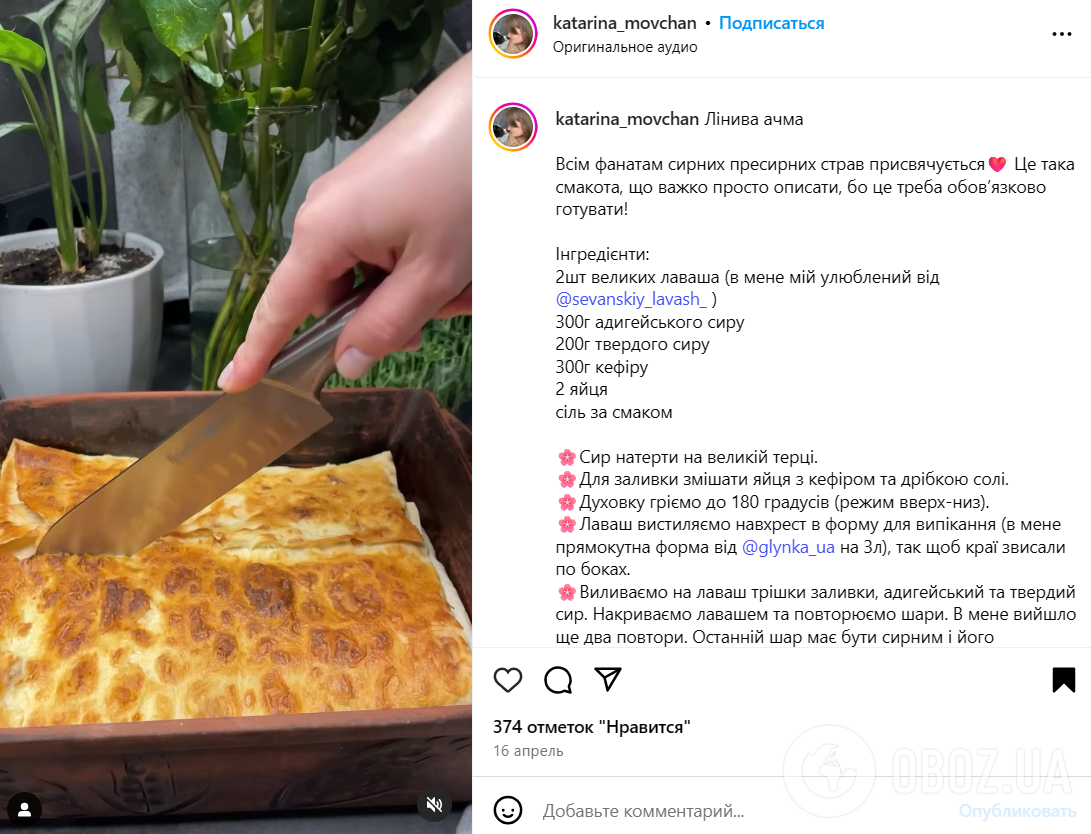Open @sevanskiy_lavash_ mention link
Viewport: 1091px width, 834px height.
pos(631,299)
